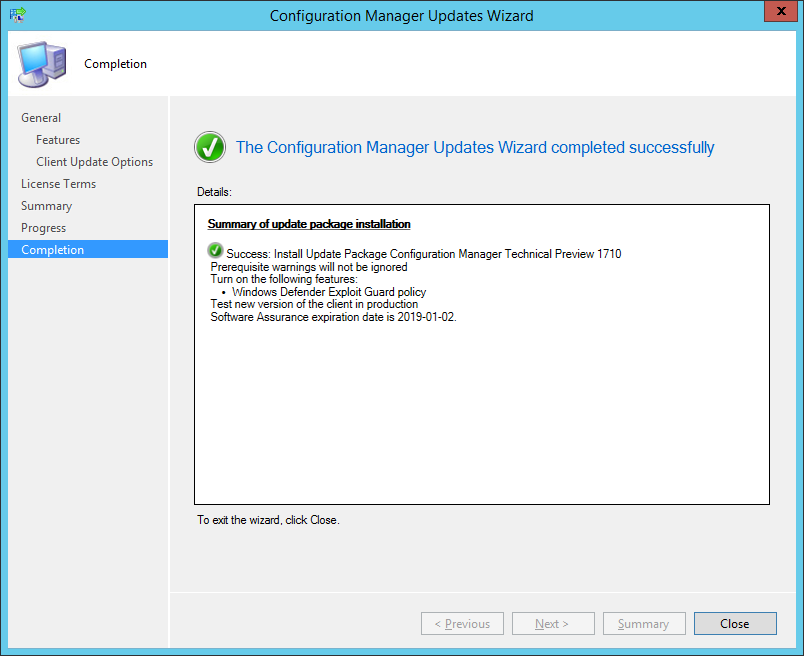Click 'Prerequisite warnings will not be ignored' text
This screenshot has width=804, height=656.
(309, 267)
